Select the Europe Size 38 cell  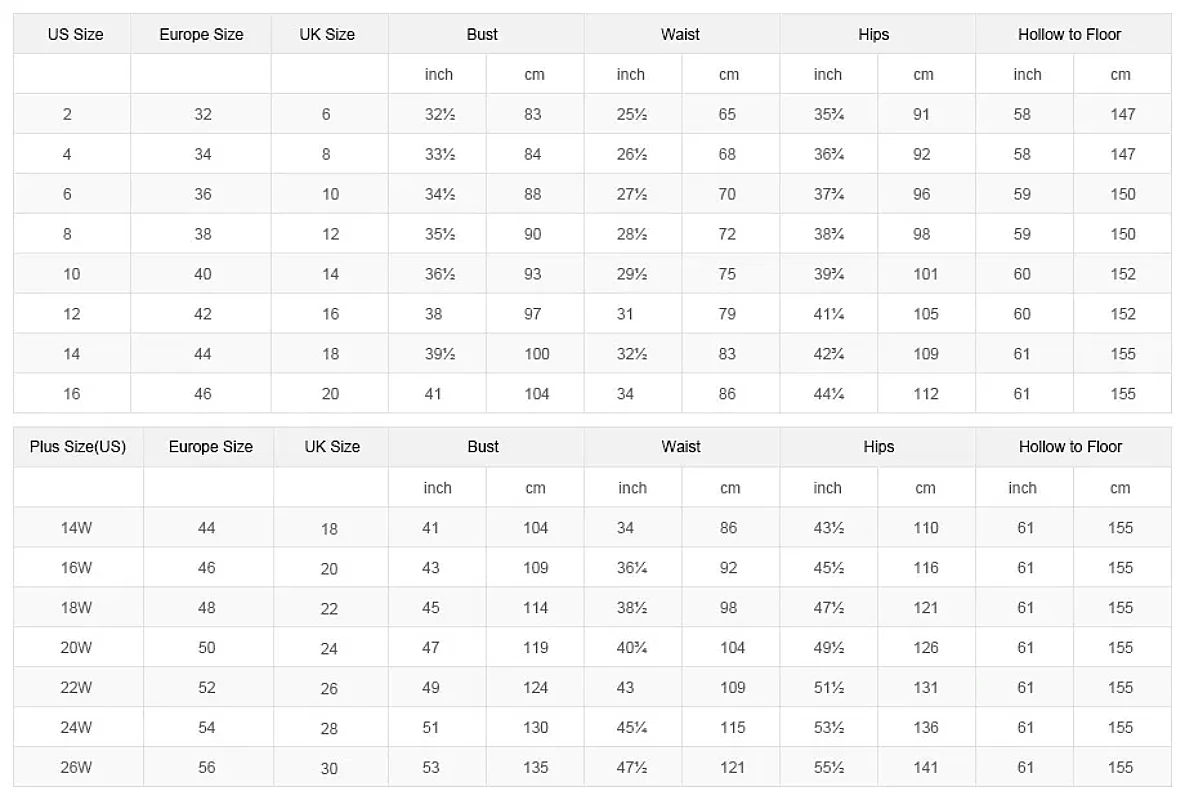click(x=203, y=234)
